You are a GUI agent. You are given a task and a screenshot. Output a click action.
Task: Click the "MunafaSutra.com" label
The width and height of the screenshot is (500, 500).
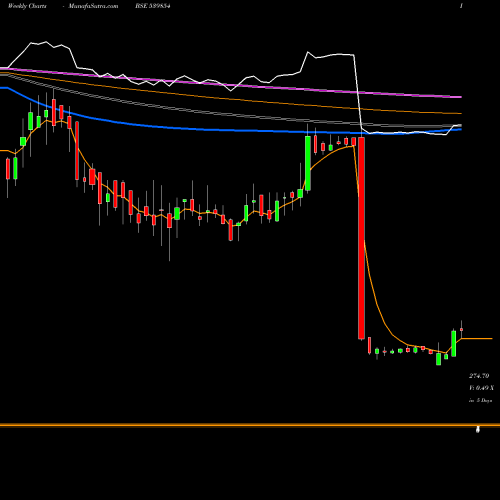tap(93, 6)
